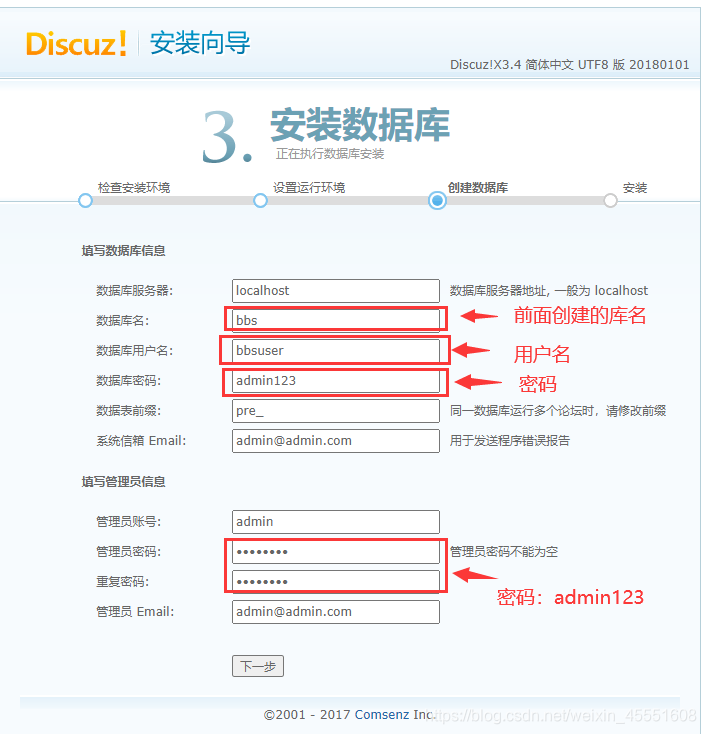Image resolution: width=706 pixels, height=734 pixels.
Task: Click the table prefix field with pre_
Action: 336,411
